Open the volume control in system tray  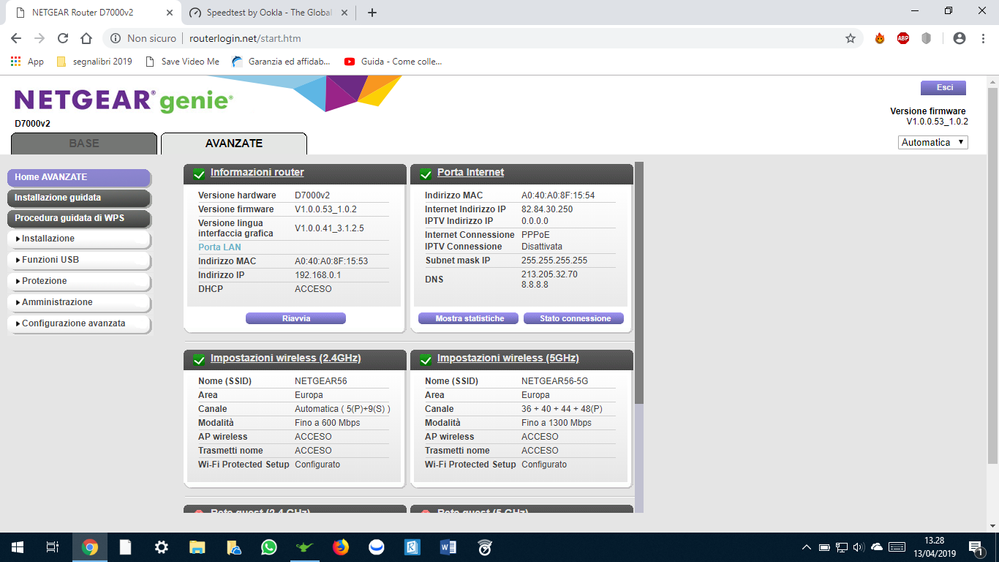click(x=858, y=547)
